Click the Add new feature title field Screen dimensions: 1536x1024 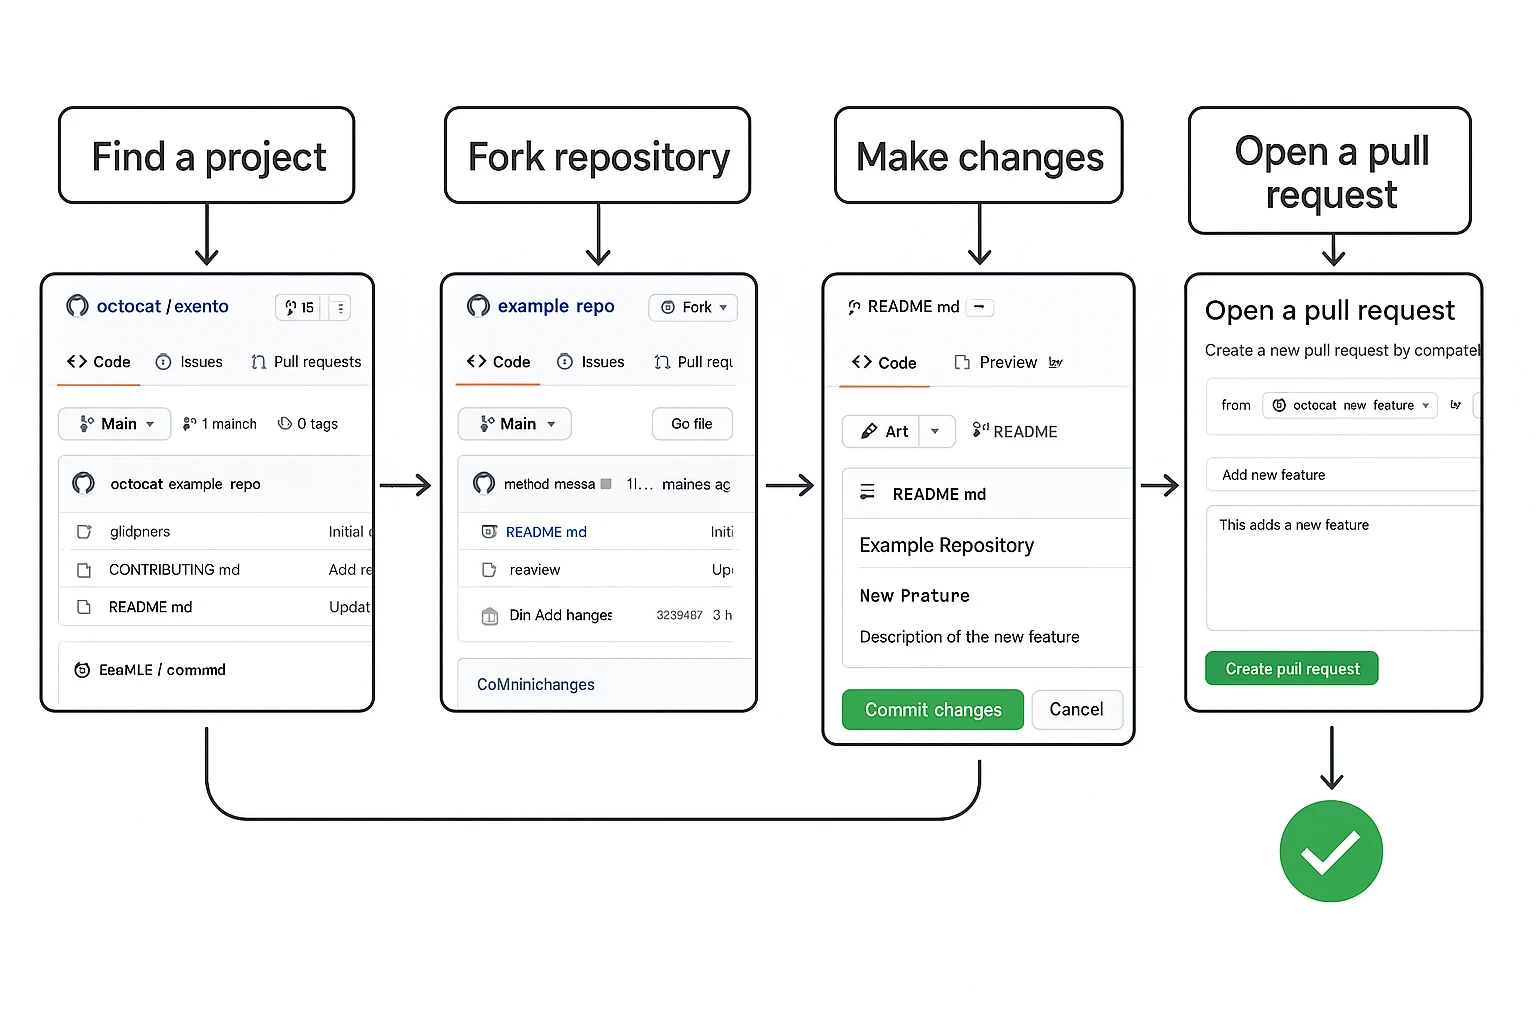1343,475
